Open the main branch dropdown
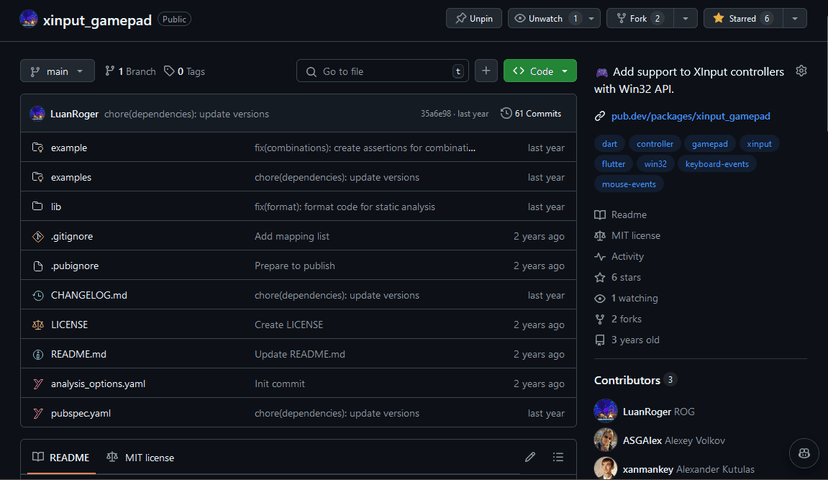The width and height of the screenshot is (828, 480). pos(58,71)
